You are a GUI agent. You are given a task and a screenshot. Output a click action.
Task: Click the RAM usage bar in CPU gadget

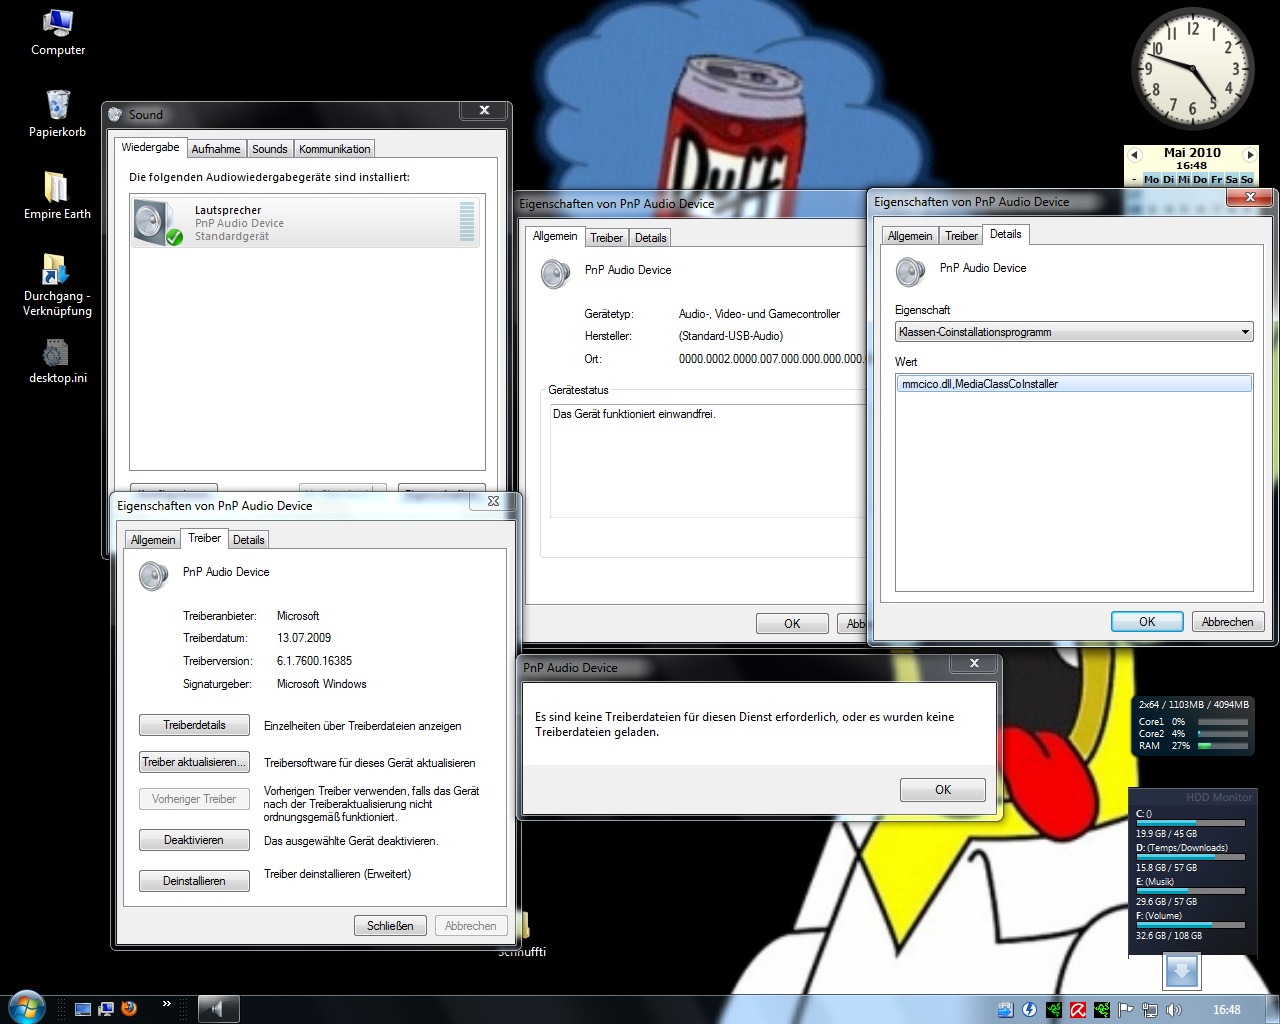click(x=1223, y=746)
